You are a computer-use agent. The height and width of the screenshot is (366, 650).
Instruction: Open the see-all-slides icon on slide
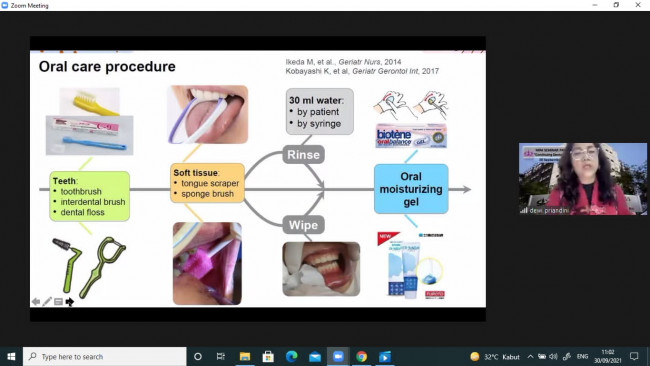click(58, 302)
